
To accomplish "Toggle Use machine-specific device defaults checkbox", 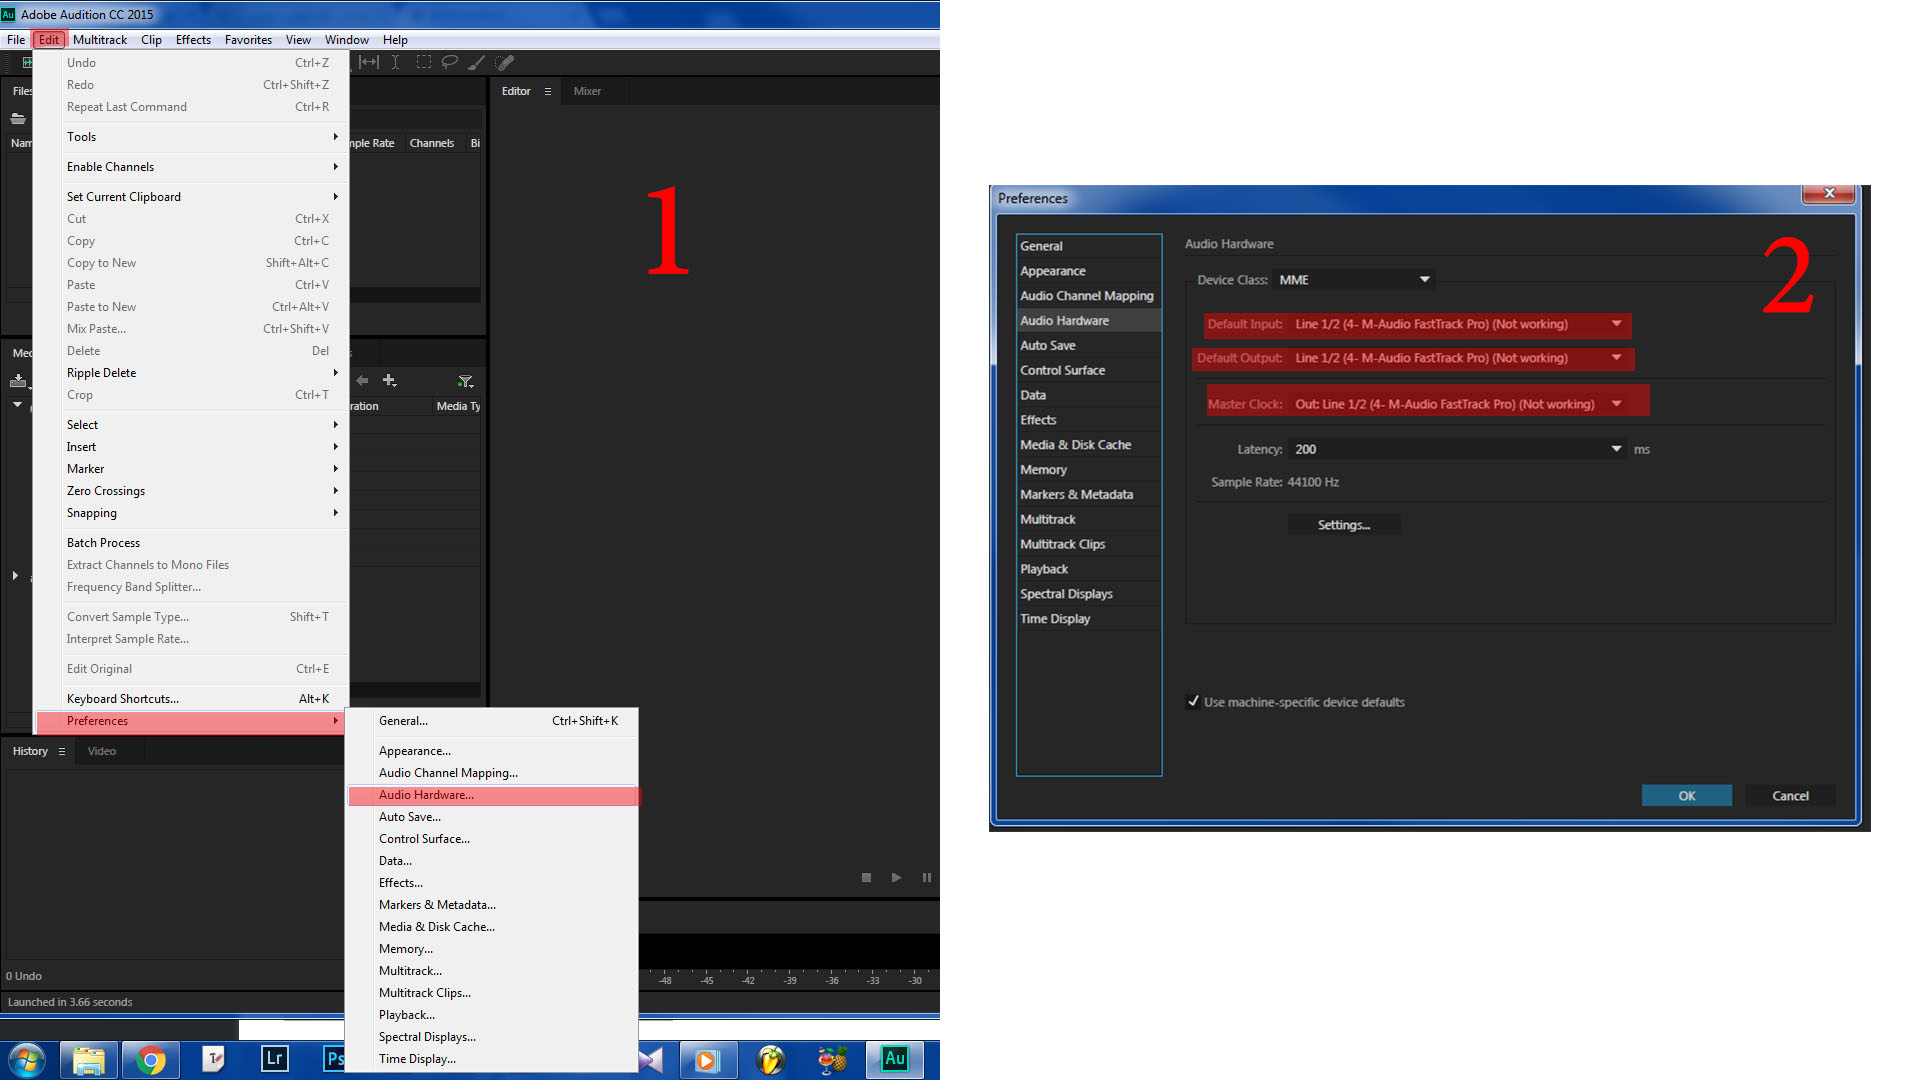I will click(1193, 702).
